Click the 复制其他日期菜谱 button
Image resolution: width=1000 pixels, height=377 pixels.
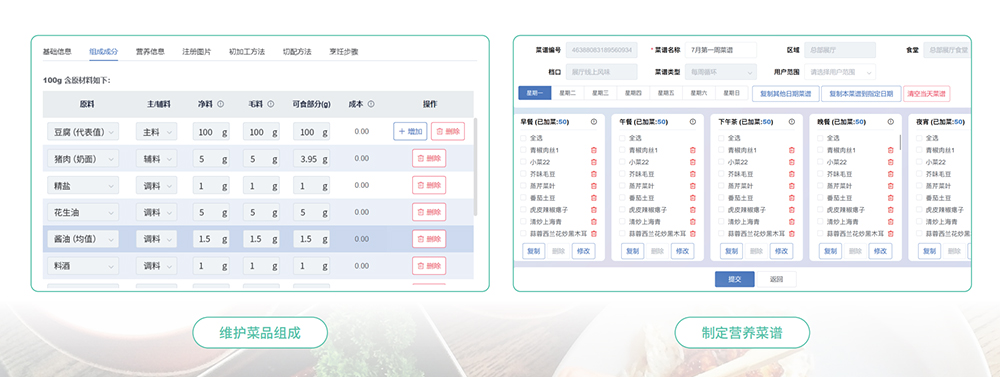coord(786,93)
